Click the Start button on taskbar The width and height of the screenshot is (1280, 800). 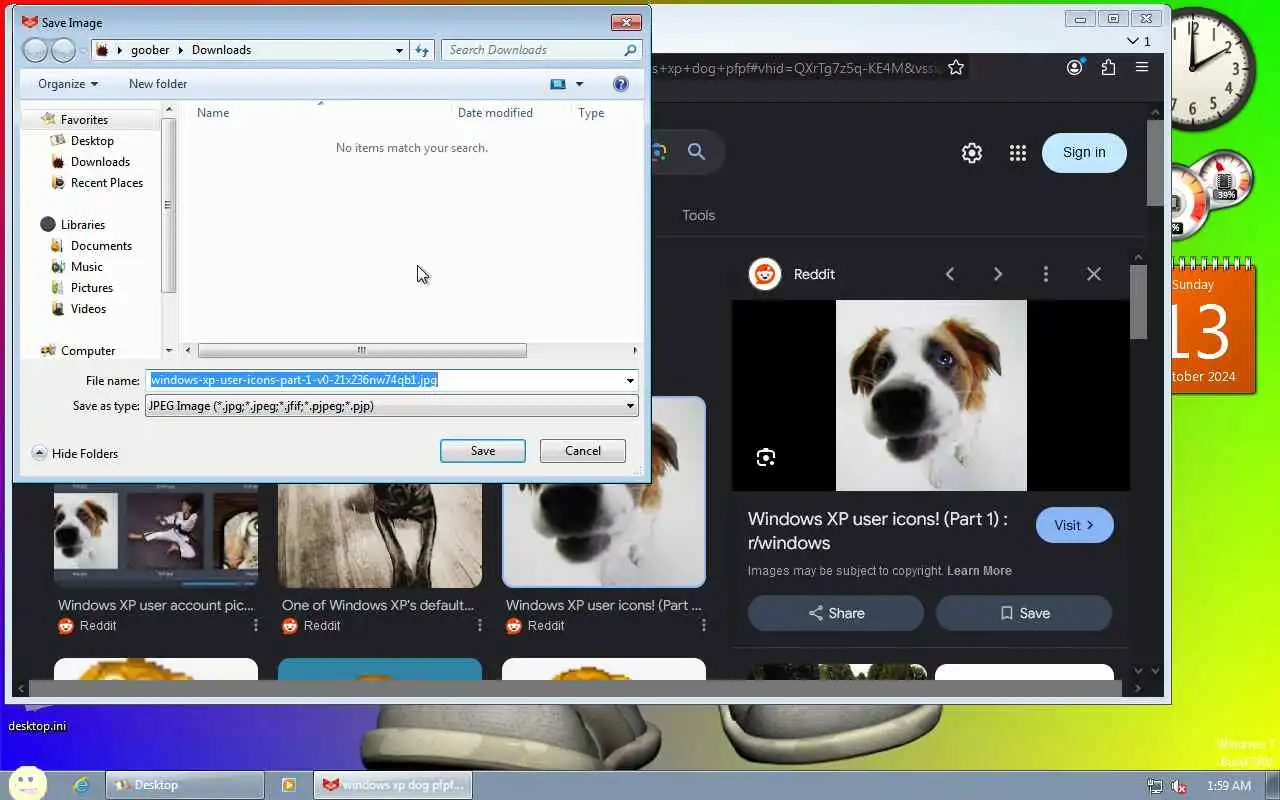click(x=27, y=784)
